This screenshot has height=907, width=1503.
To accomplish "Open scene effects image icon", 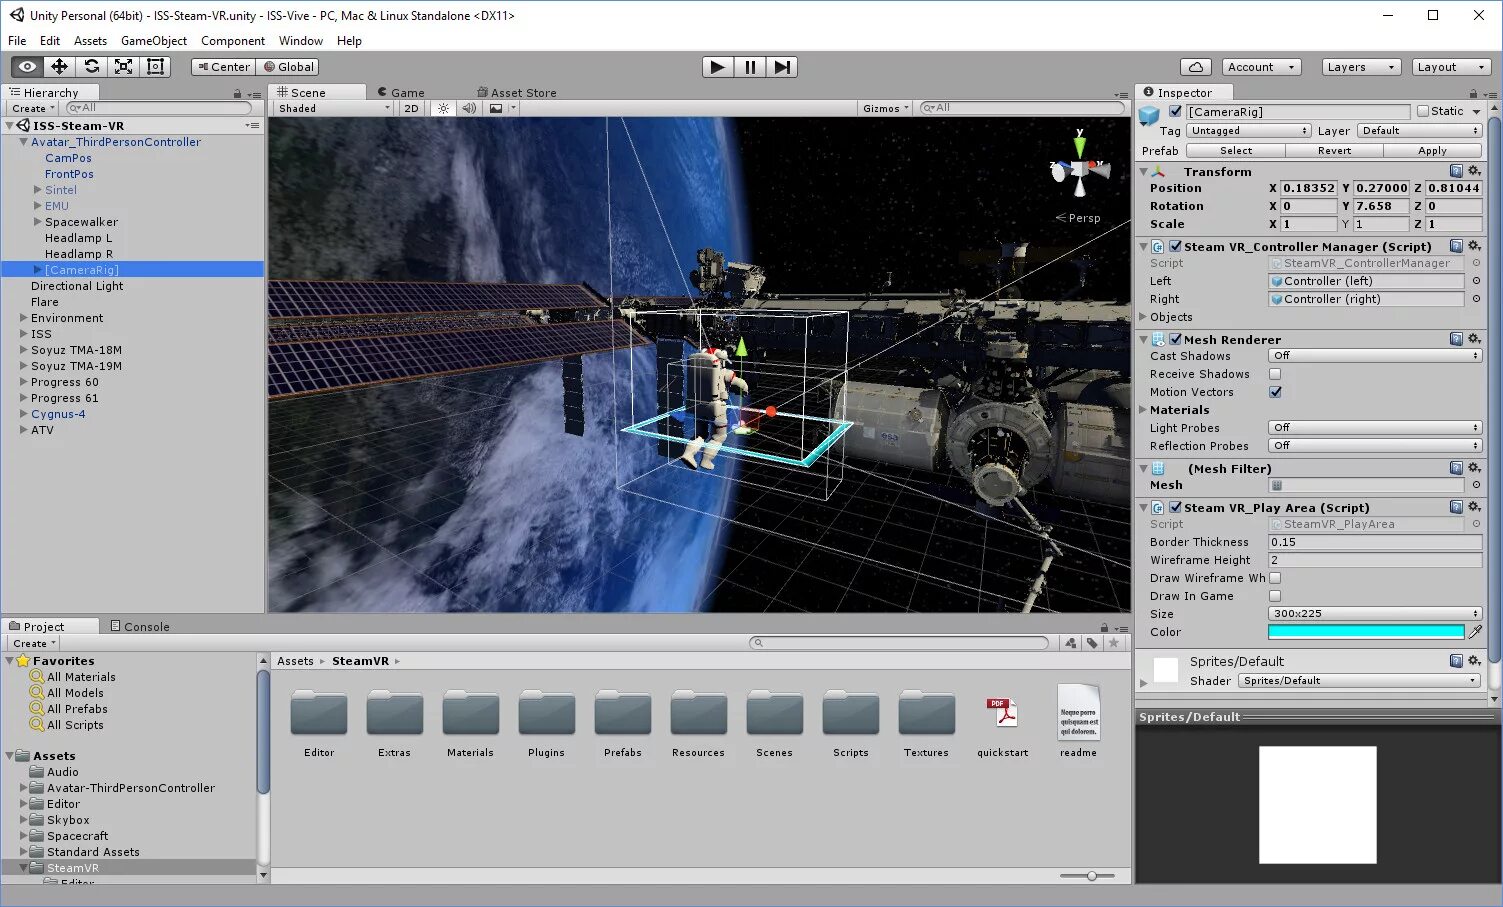I will (496, 108).
